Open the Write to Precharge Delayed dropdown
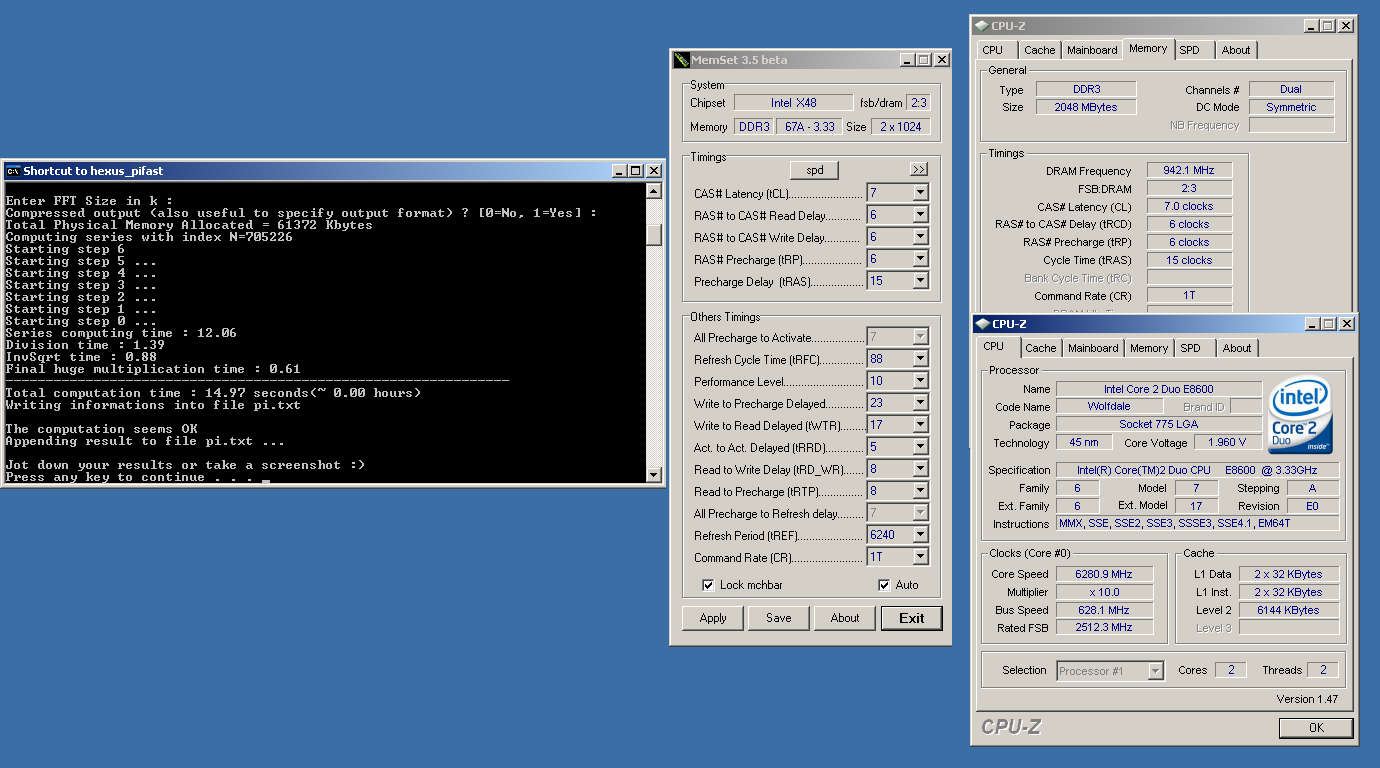Viewport: 1380px width, 768px height. point(920,403)
